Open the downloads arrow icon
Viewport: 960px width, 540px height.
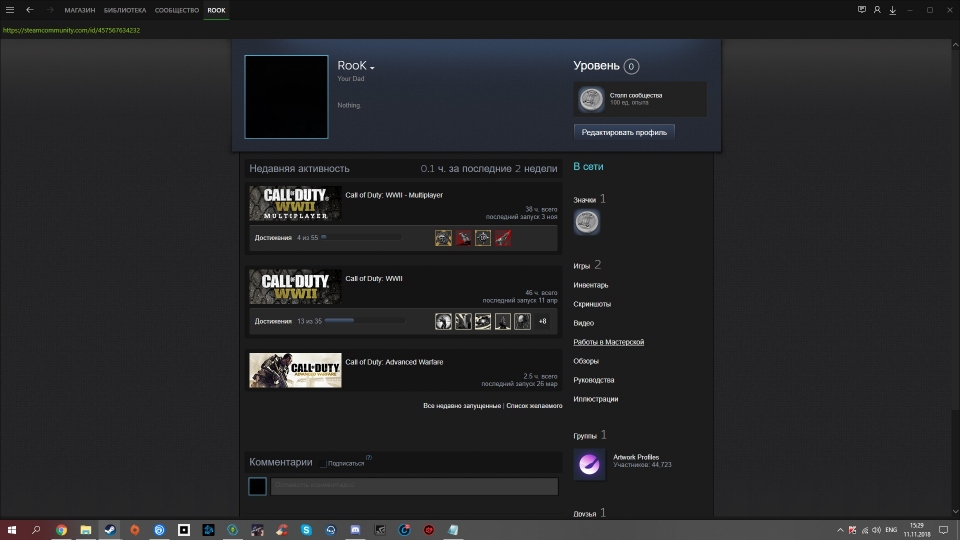pyautogui.click(x=893, y=10)
